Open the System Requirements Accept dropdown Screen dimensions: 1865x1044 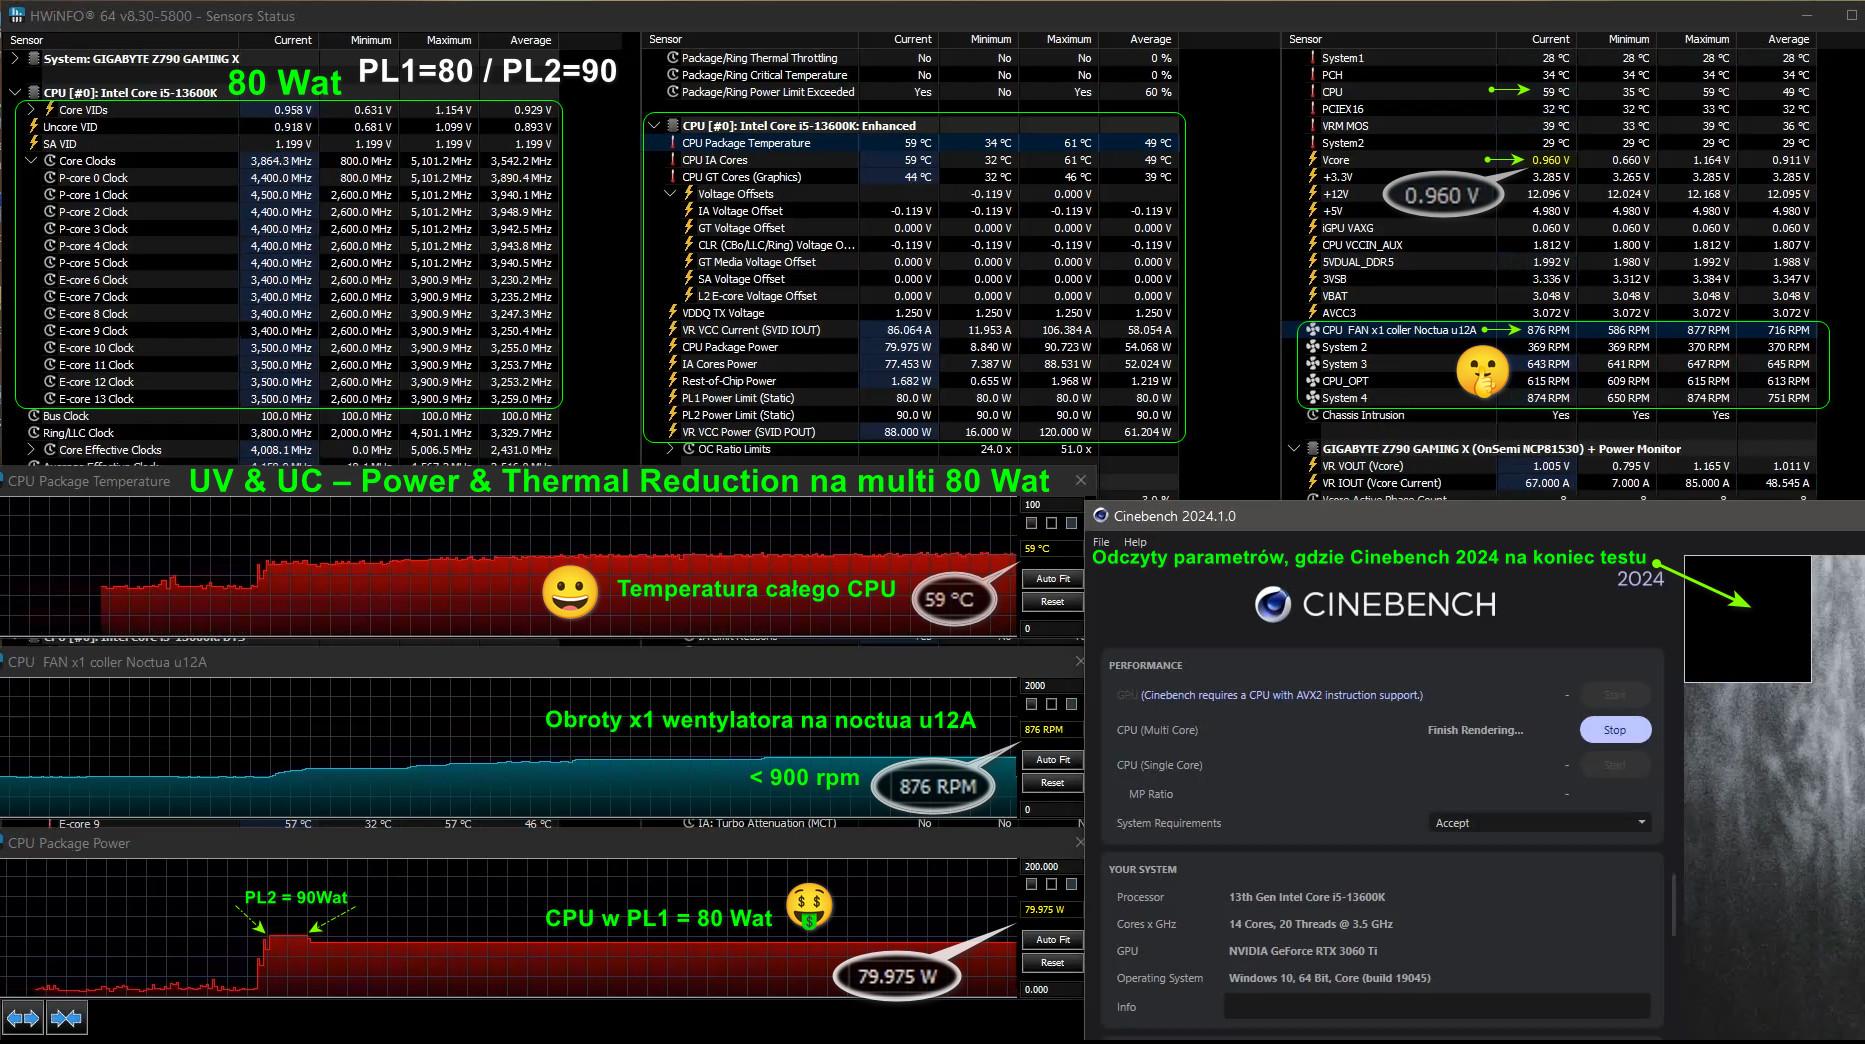coord(1539,823)
